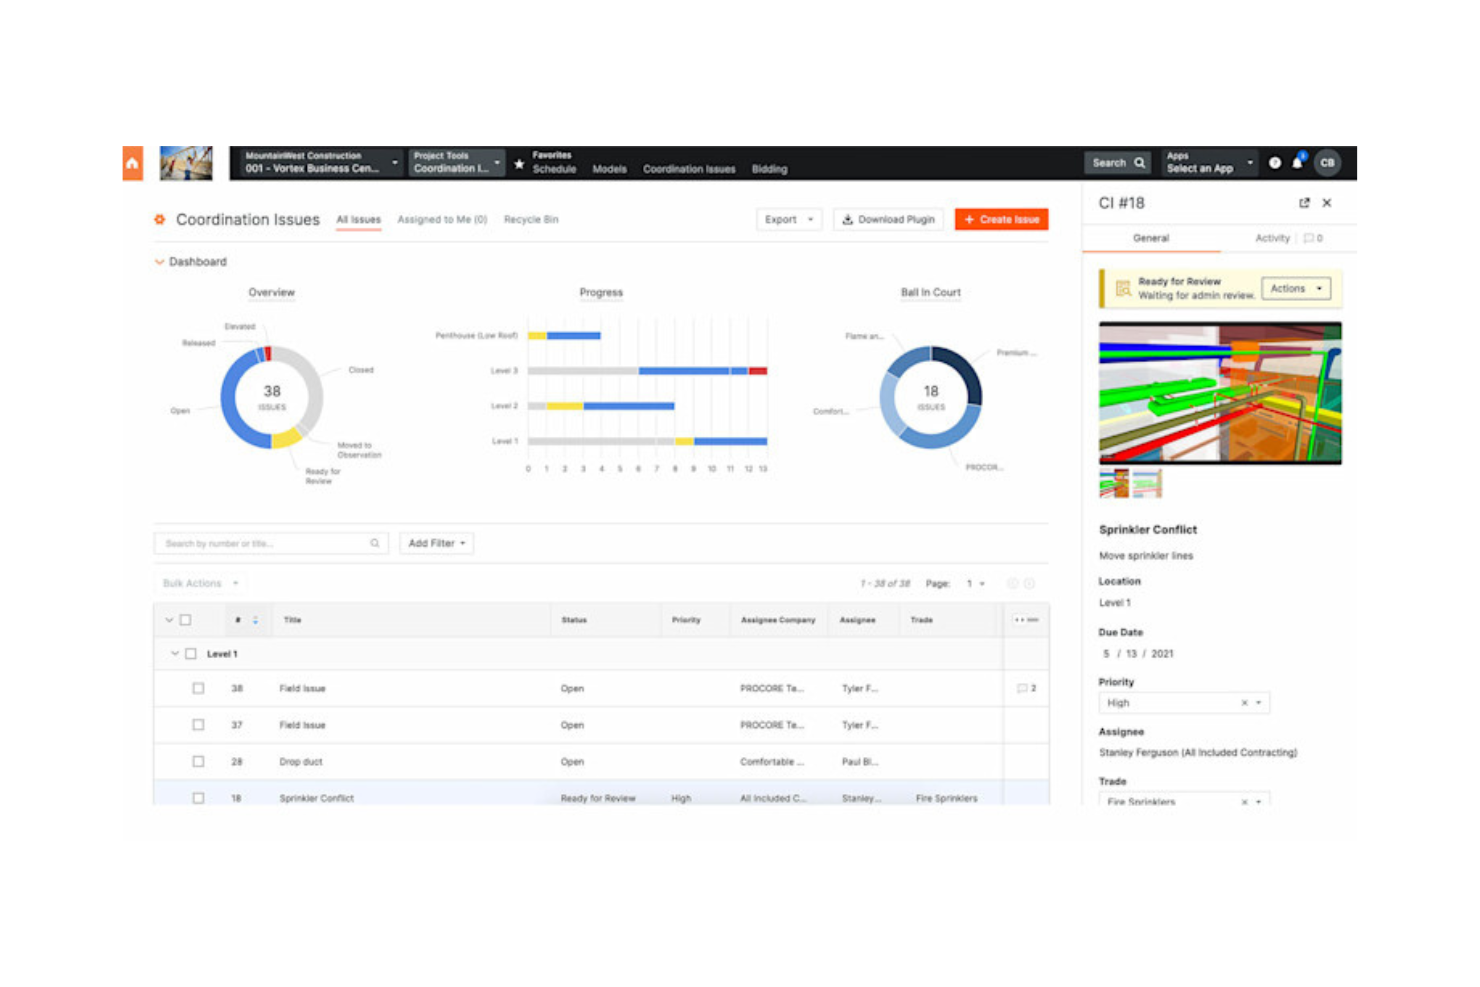Clear the High priority value
This screenshot has width=1480, height=987.
(1244, 703)
